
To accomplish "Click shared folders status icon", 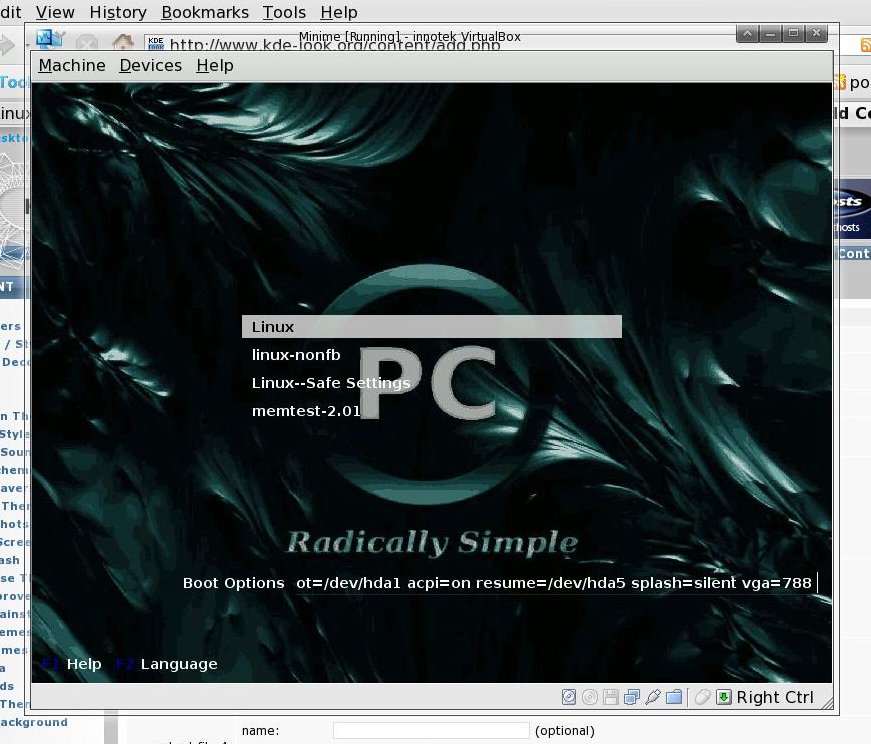I will pos(674,697).
